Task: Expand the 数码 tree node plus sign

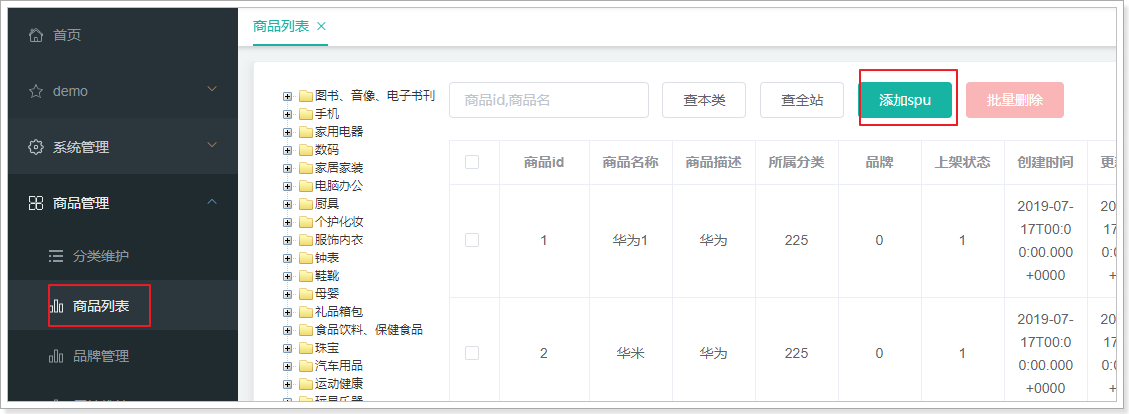Action: coord(288,150)
